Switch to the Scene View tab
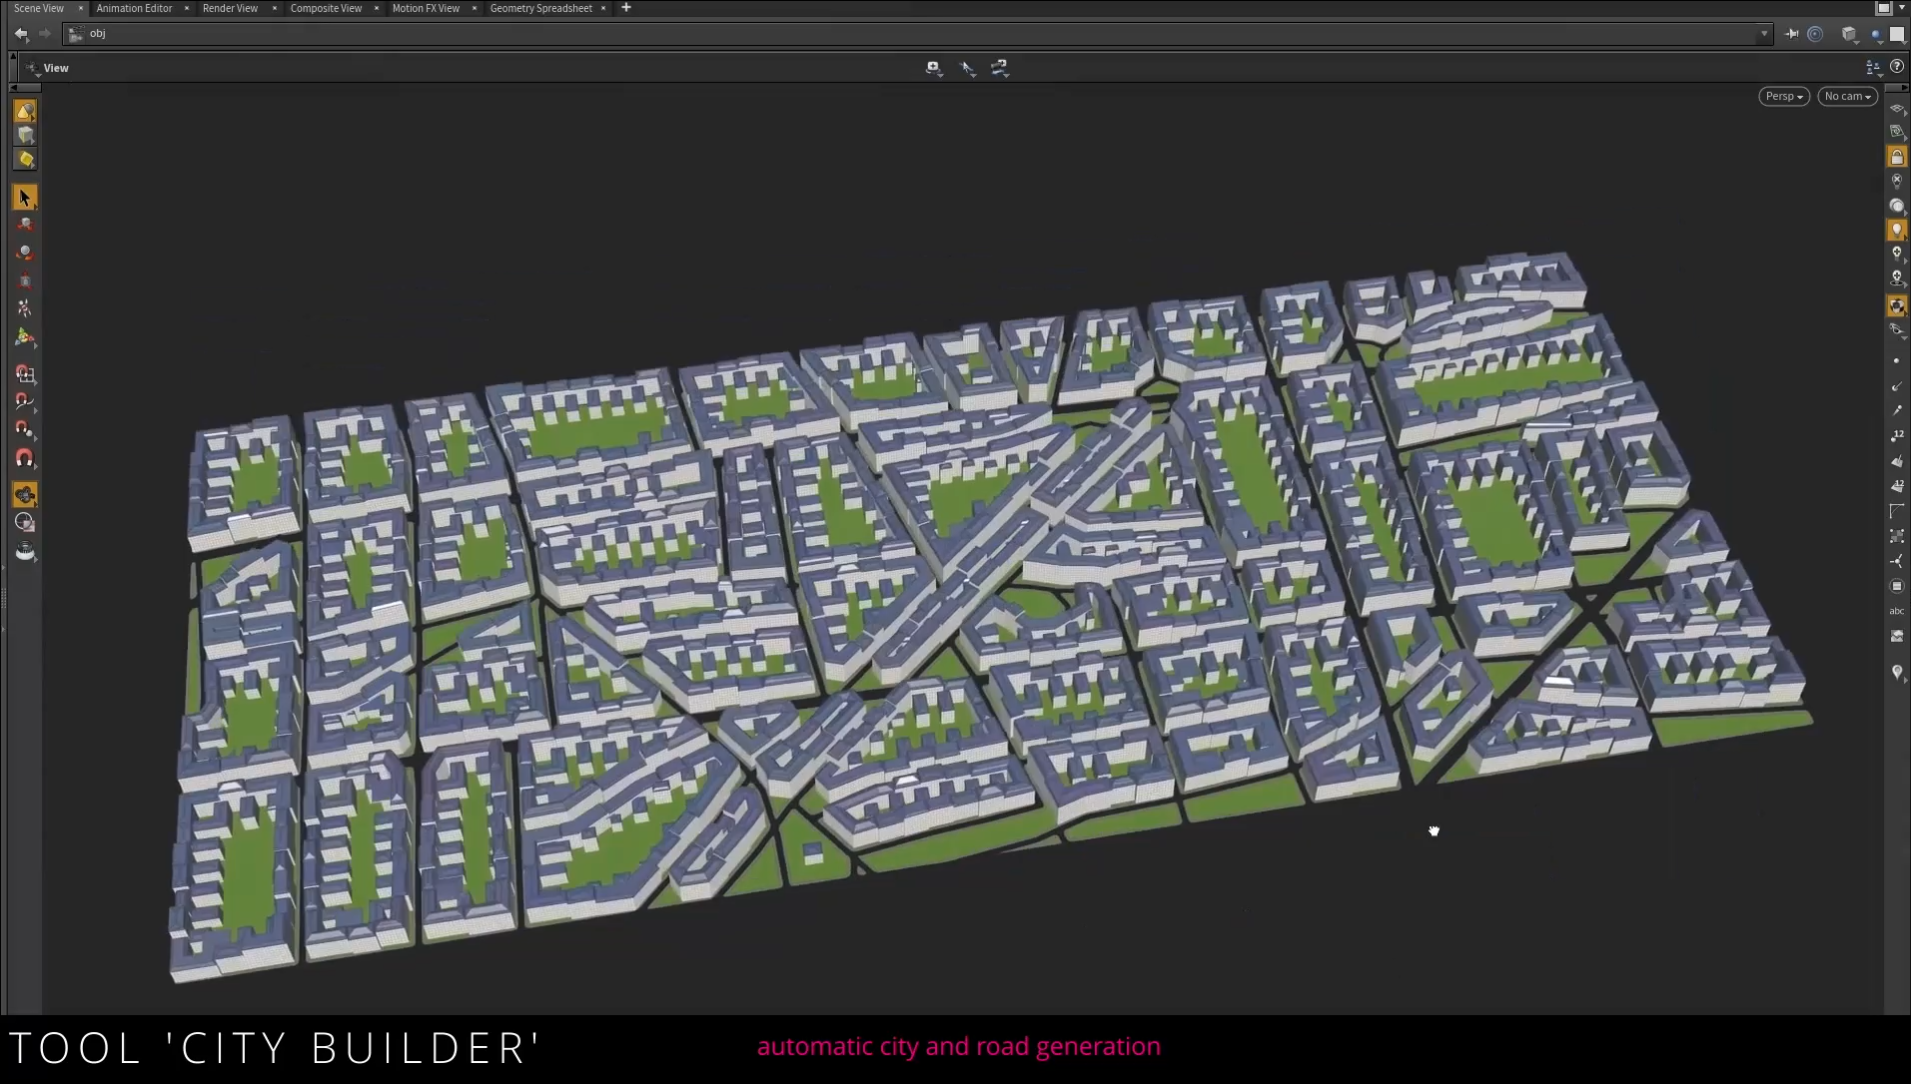This screenshot has width=1911, height=1084. coord(39,8)
